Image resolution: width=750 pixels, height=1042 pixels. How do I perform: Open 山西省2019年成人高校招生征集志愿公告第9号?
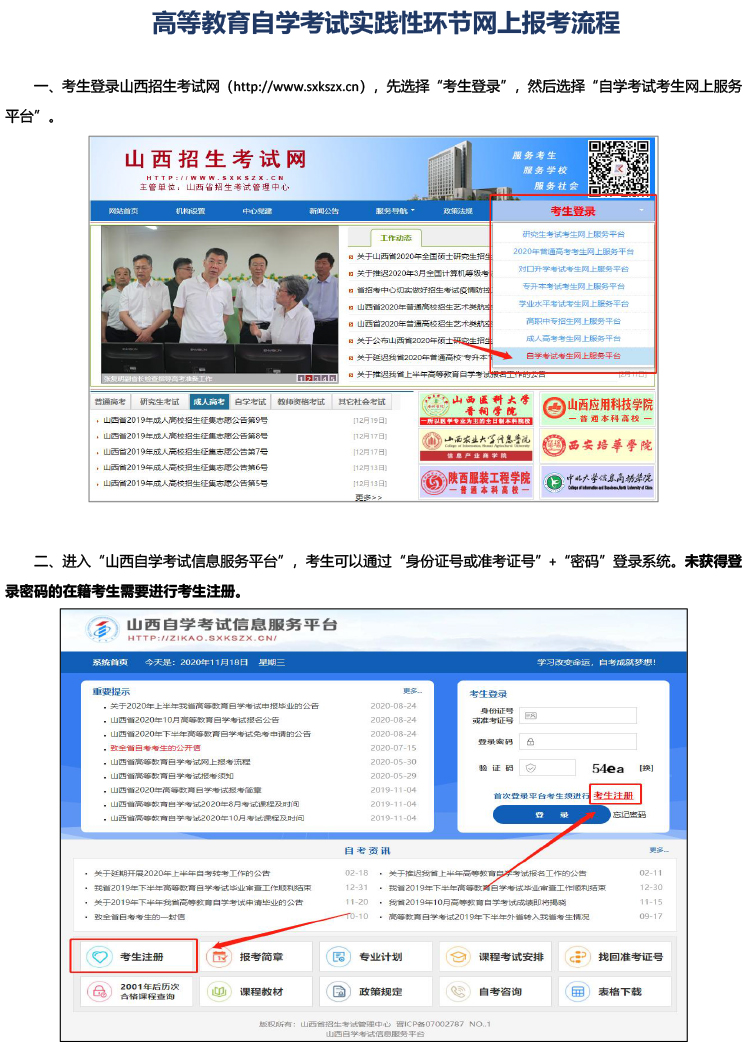[x=185, y=421]
